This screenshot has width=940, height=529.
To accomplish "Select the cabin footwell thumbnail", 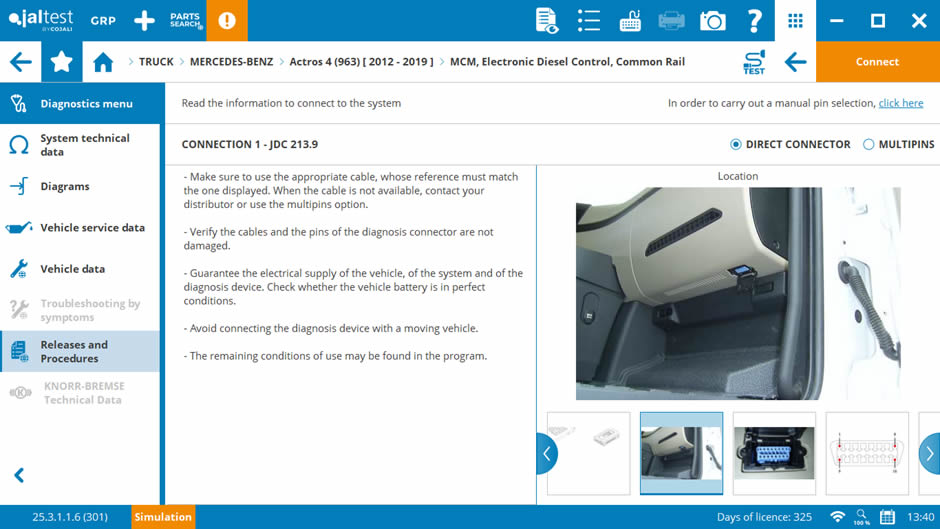I will (682, 453).
